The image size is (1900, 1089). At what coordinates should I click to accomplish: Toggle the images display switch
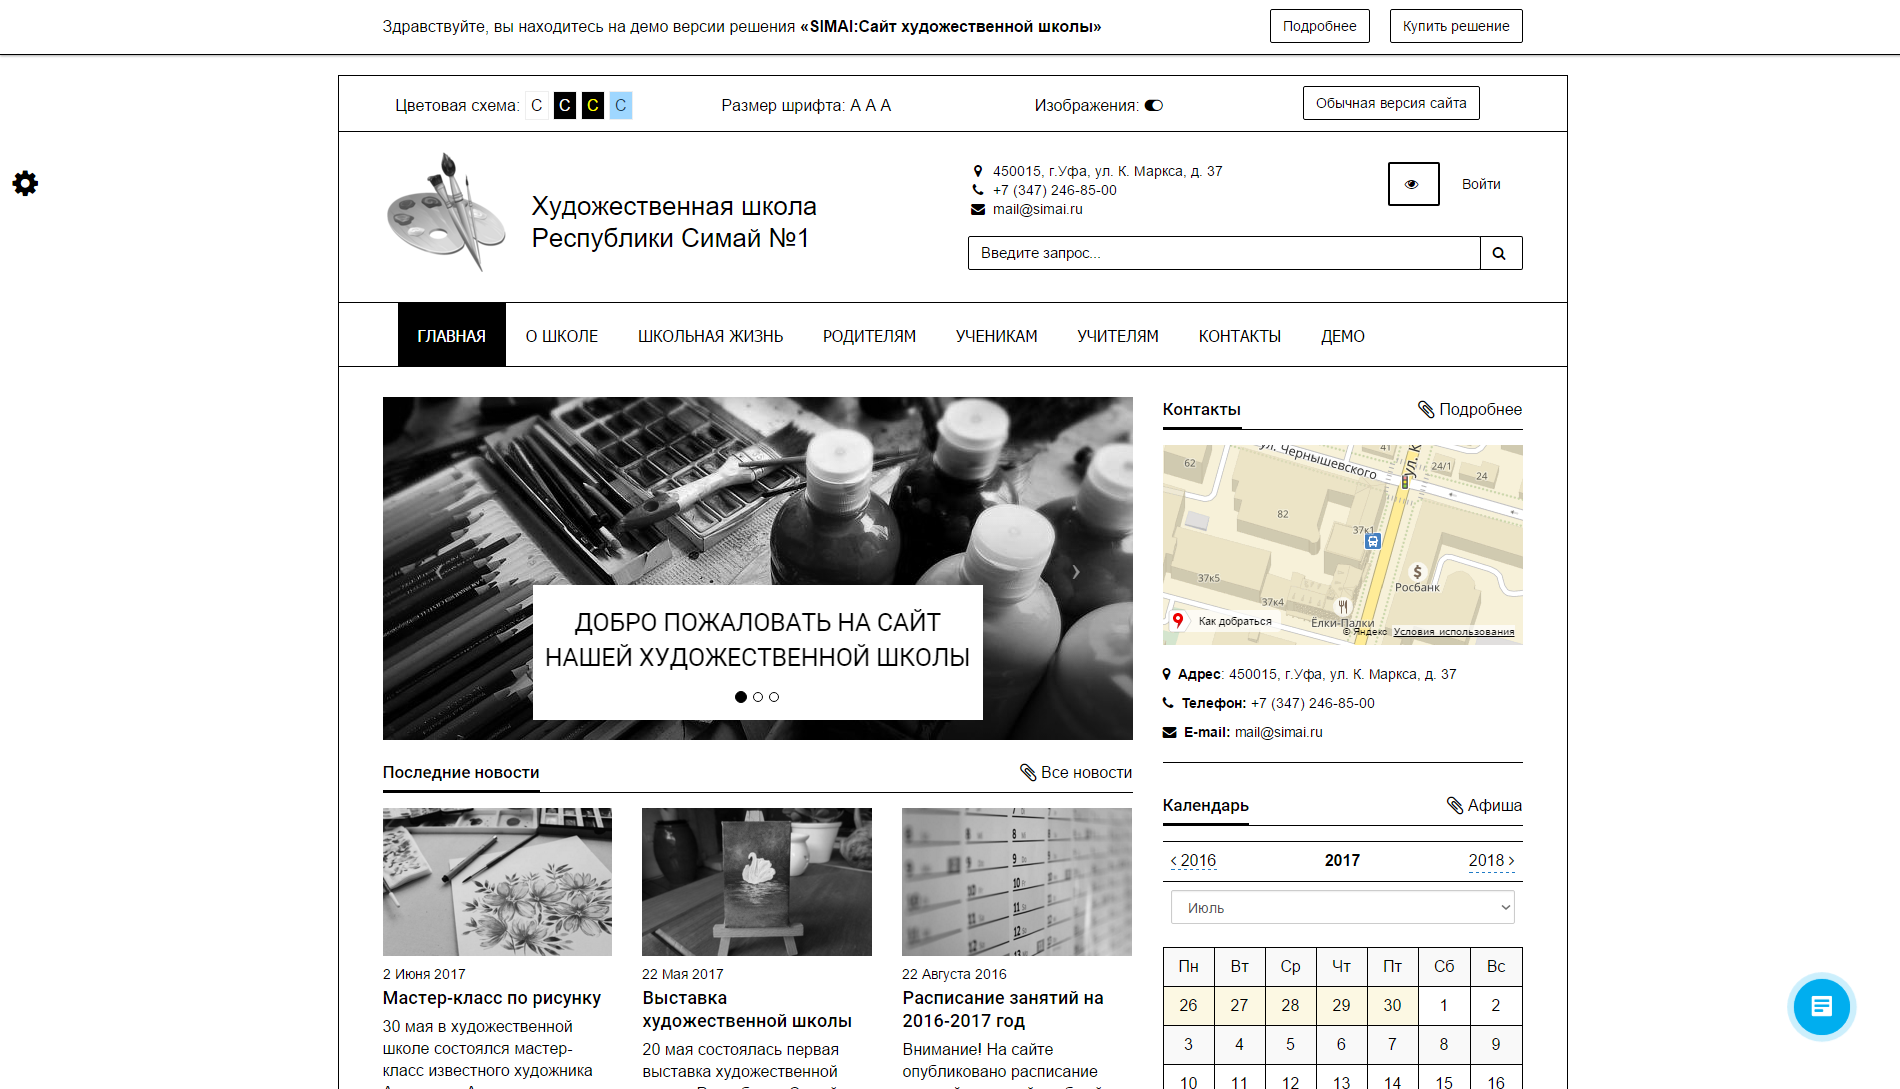point(1154,106)
